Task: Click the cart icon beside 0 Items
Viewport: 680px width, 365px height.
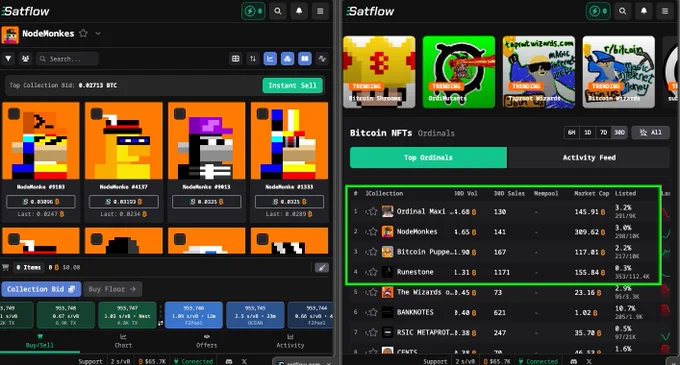Action: (6, 267)
